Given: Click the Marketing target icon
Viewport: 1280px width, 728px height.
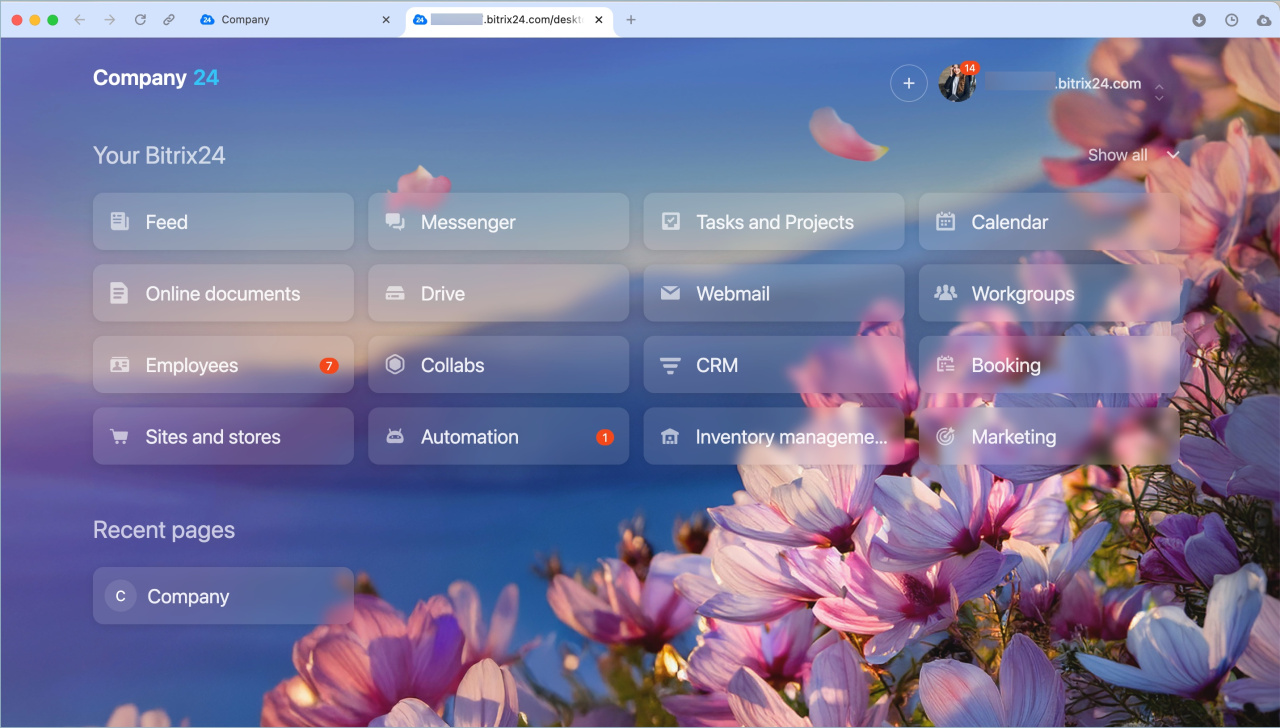Looking at the screenshot, I should tap(945, 437).
